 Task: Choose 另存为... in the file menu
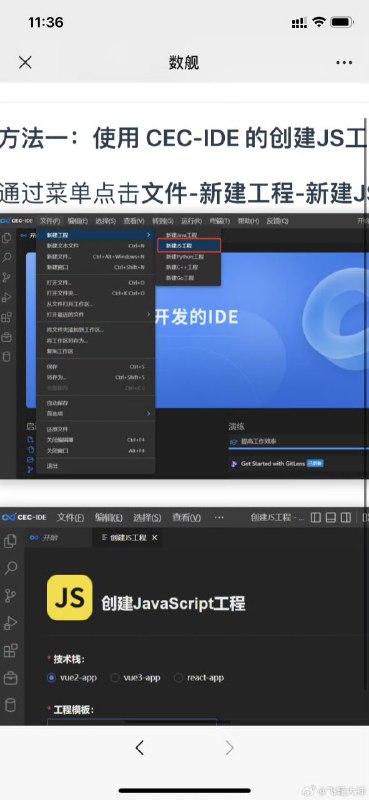tap(95, 377)
